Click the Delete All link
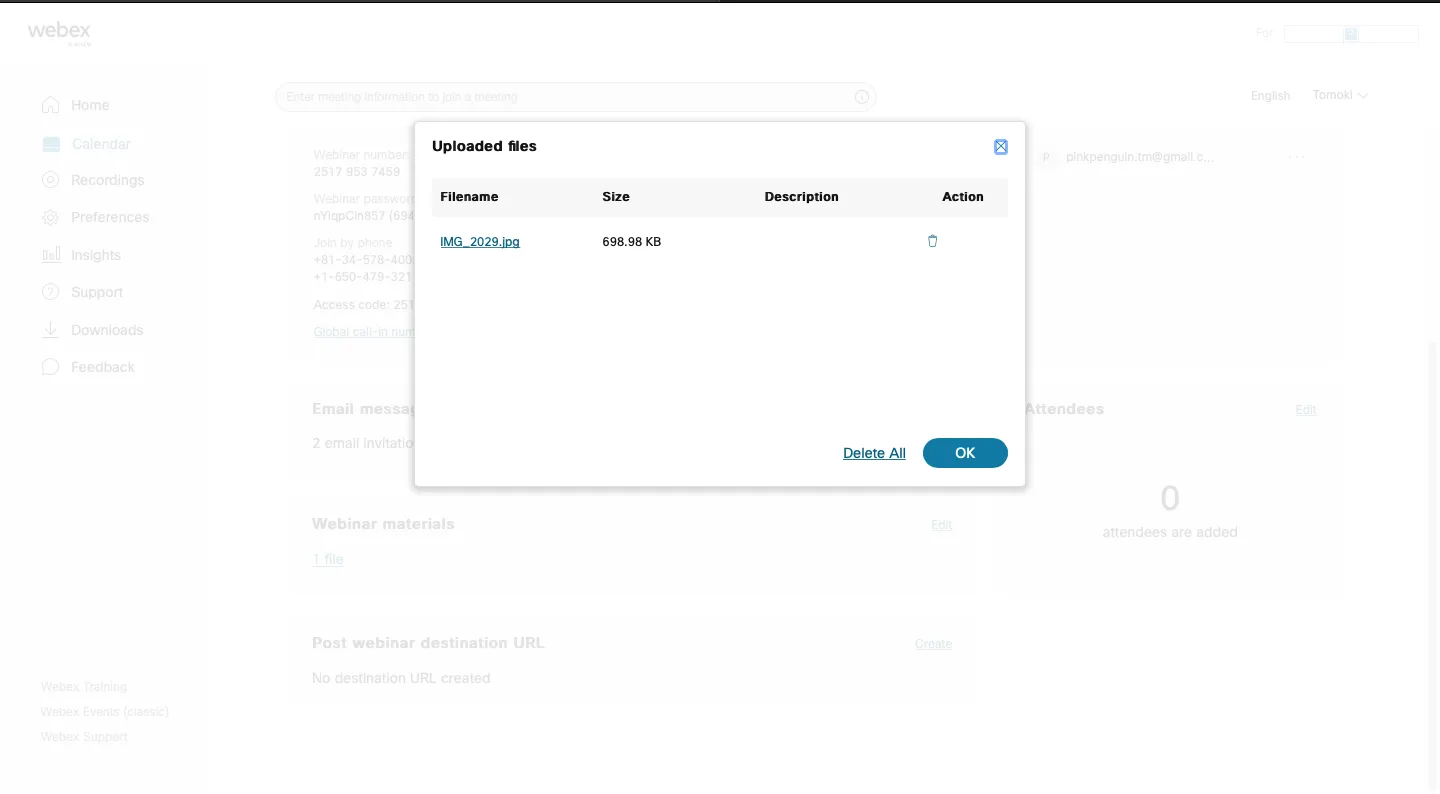 click(874, 453)
